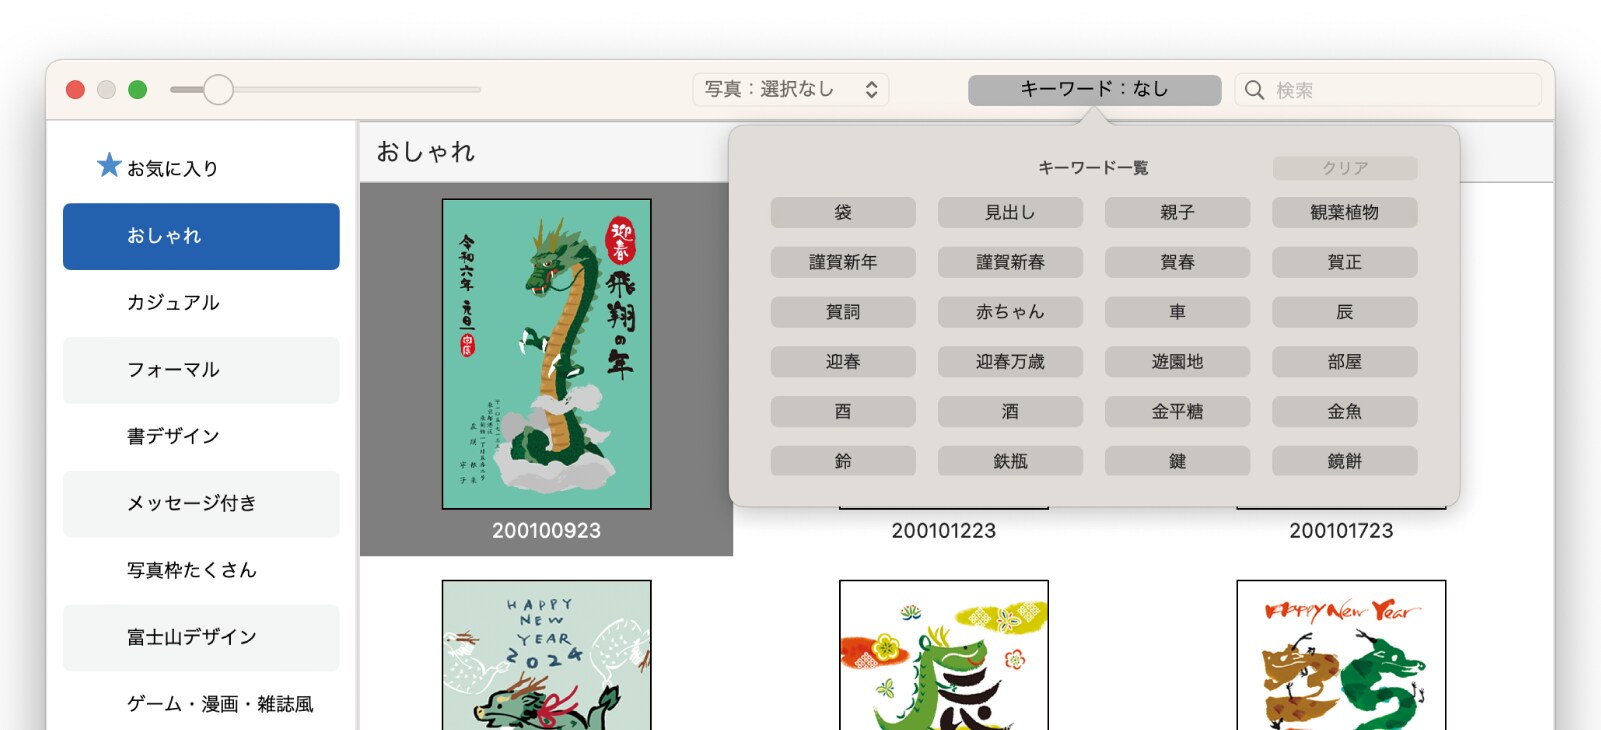Screen dimensions: 1601x730
Task: Toggle the 袋 keyword
Action: tap(843, 212)
